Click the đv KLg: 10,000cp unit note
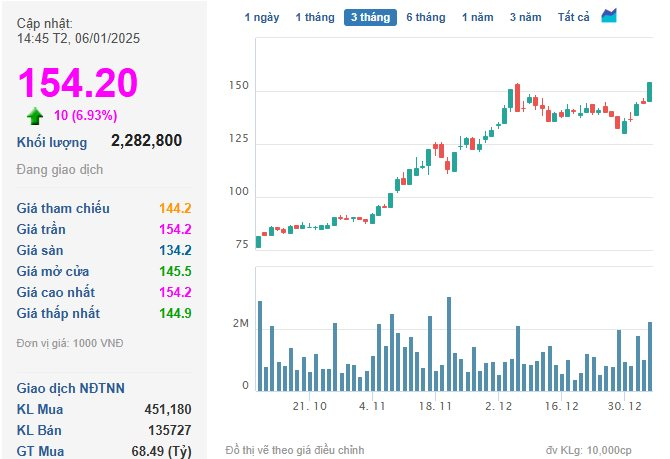Screen dimensions: 670x459 point(588,450)
